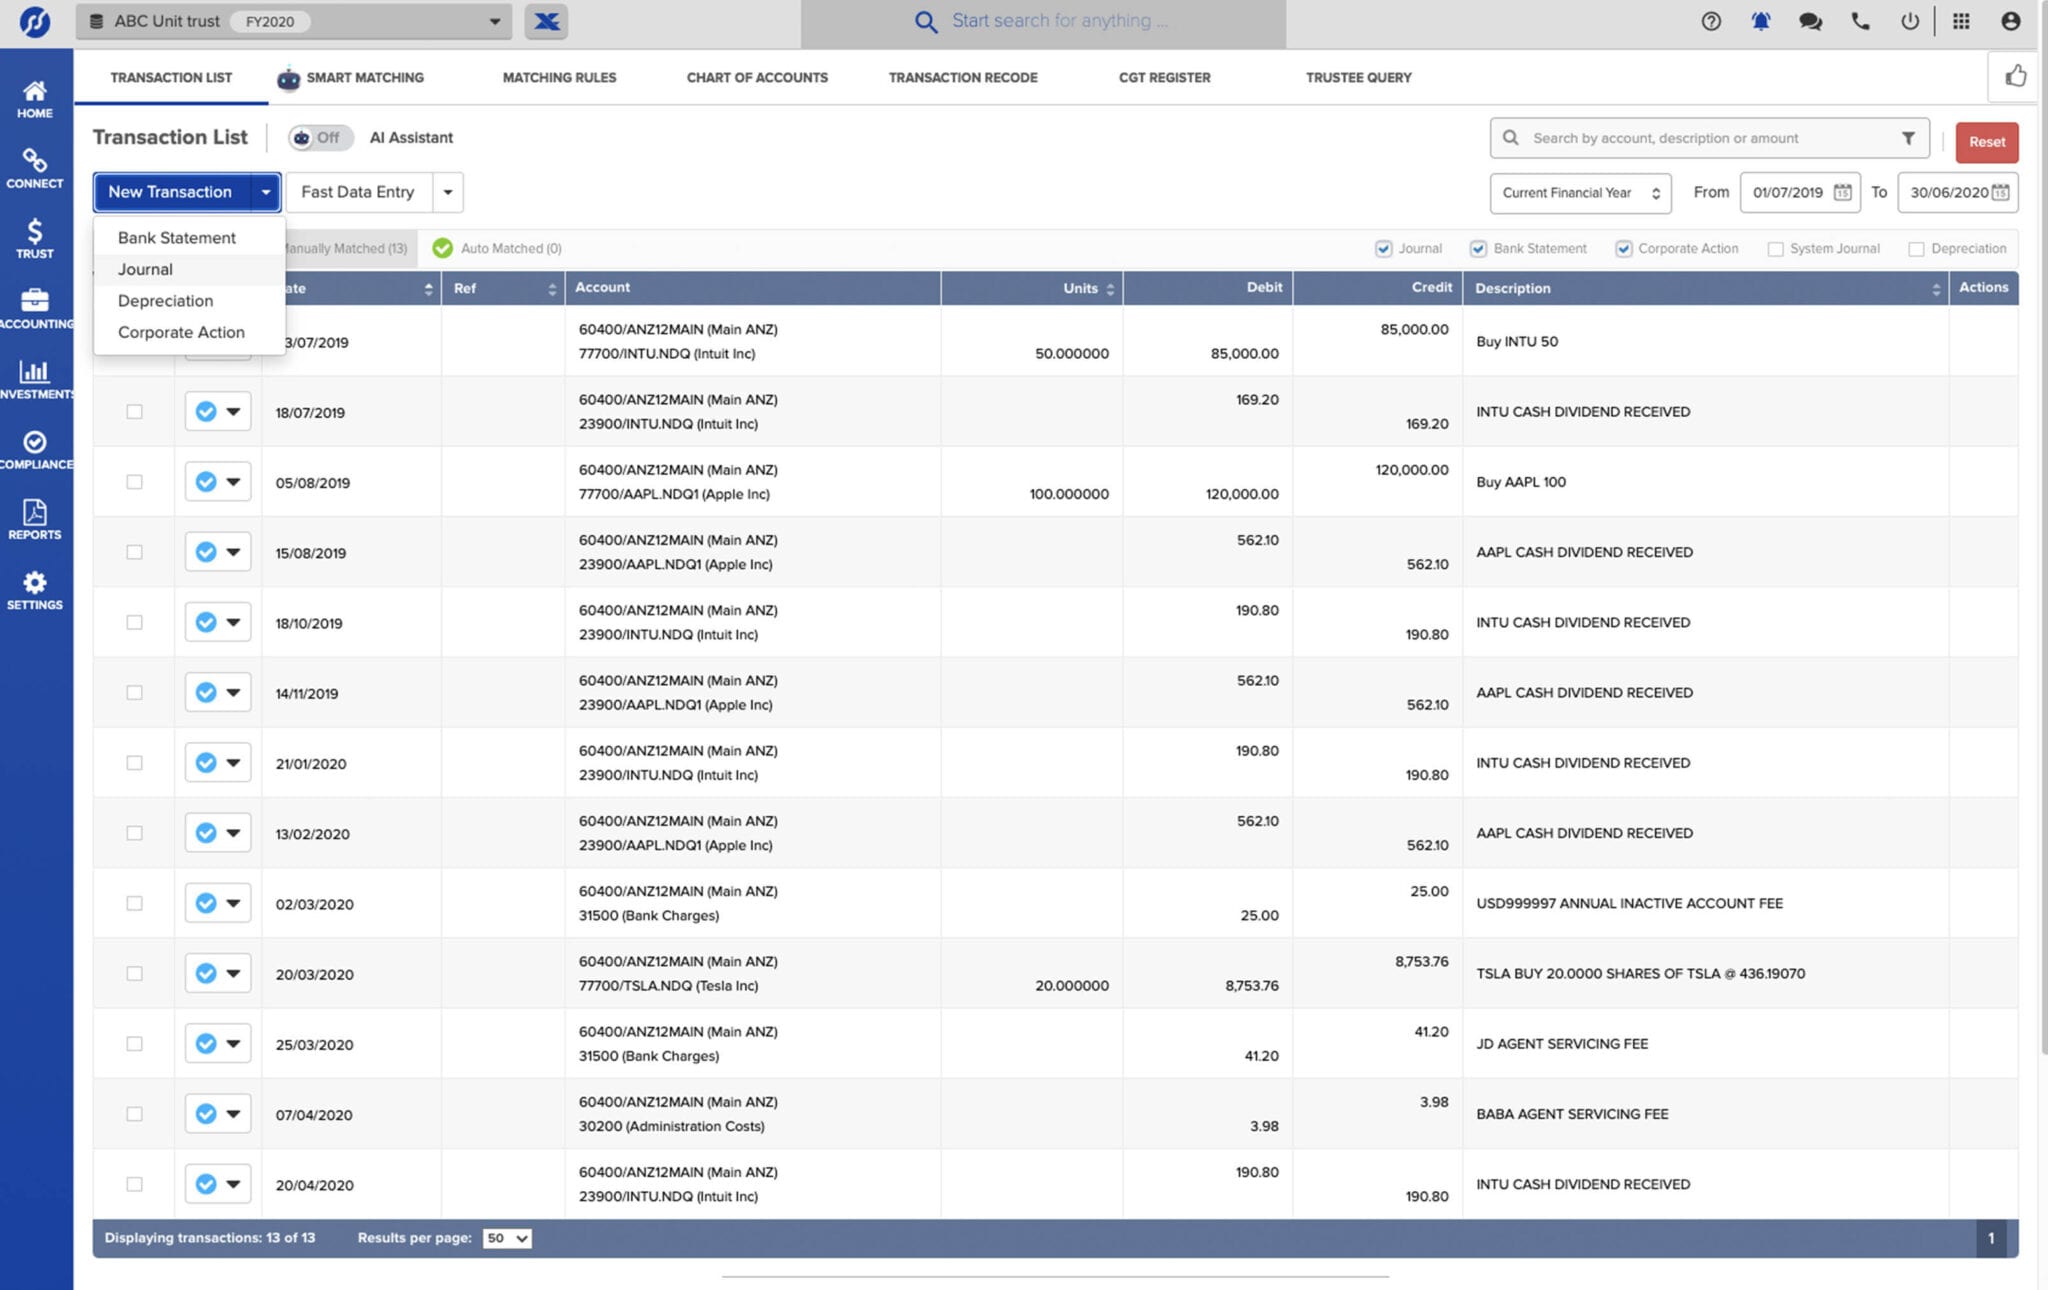Click the Reset button
The height and width of the screenshot is (1290, 2048).
pos(1986,141)
